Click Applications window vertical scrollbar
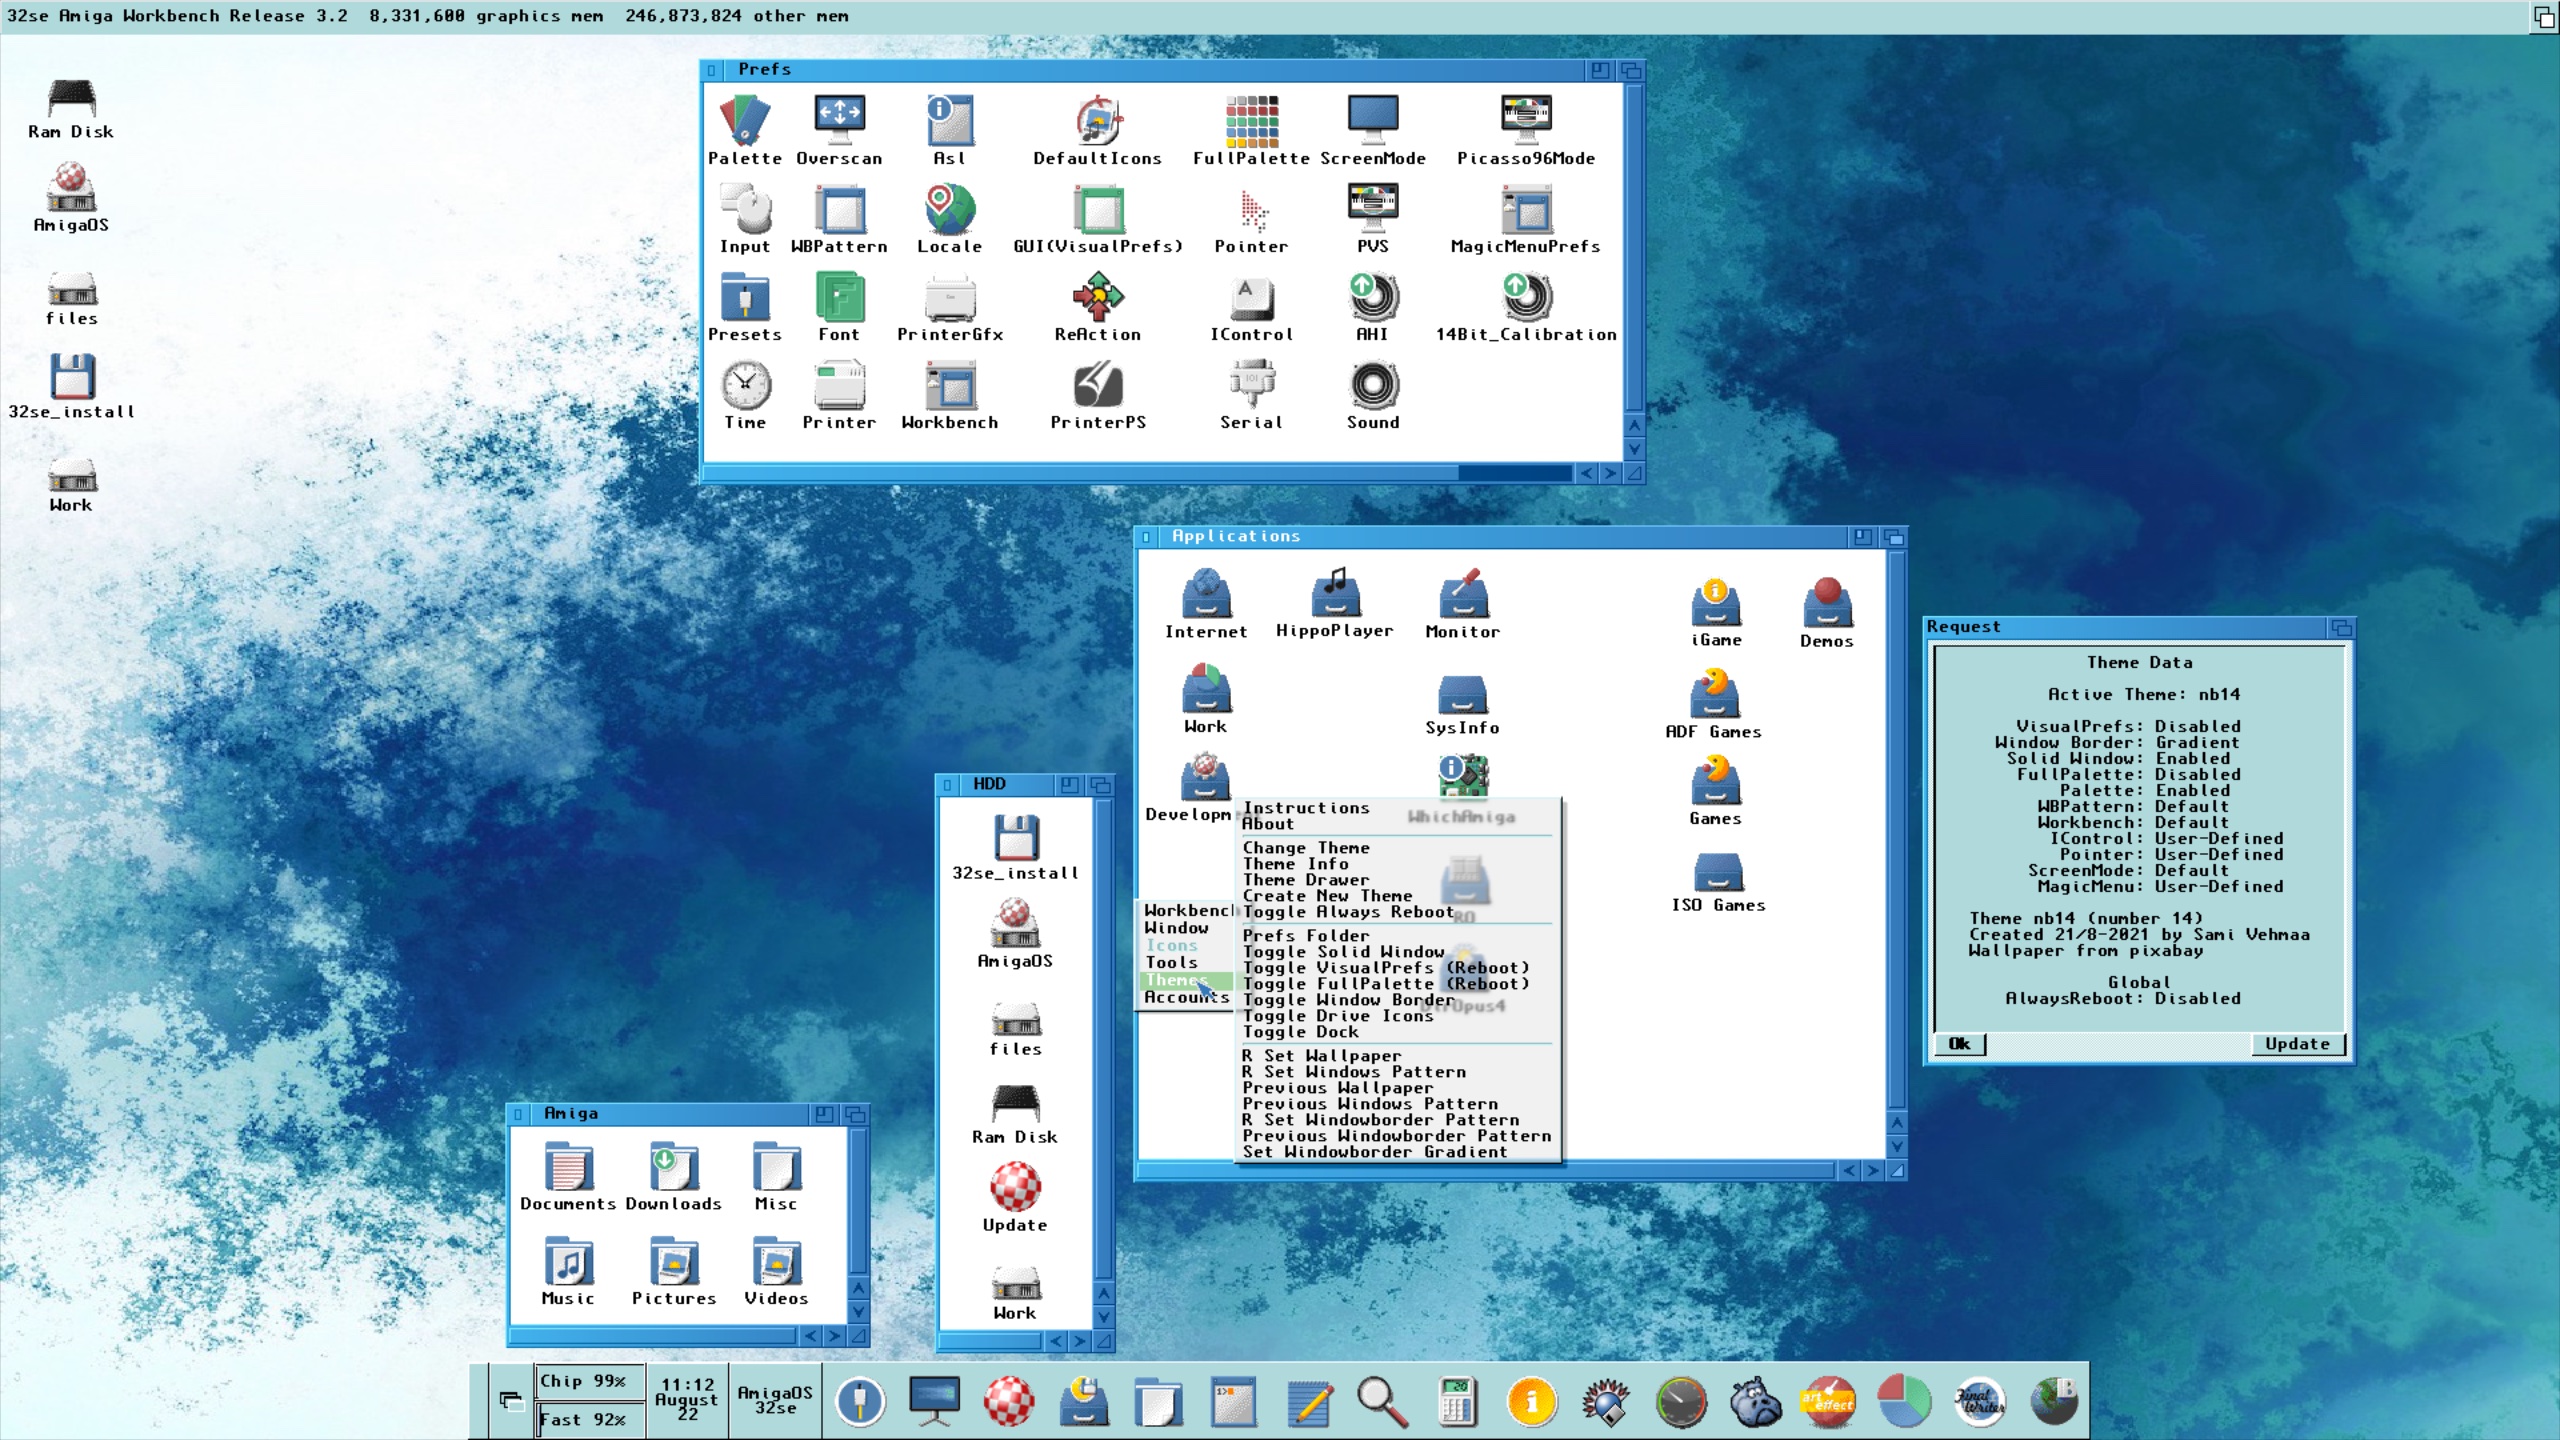The height and width of the screenshot is (1440, 2560). [x=1897, y=830]
